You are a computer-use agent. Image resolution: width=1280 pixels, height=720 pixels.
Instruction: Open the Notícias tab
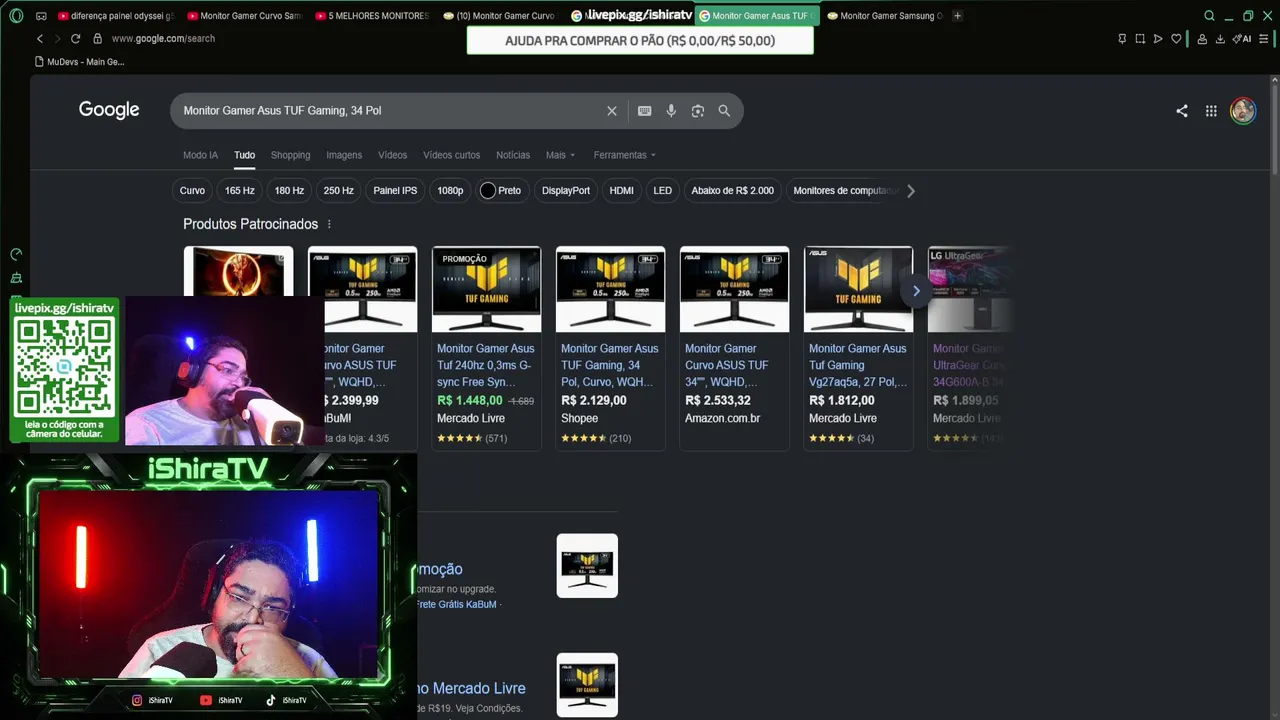click(513, 155)
